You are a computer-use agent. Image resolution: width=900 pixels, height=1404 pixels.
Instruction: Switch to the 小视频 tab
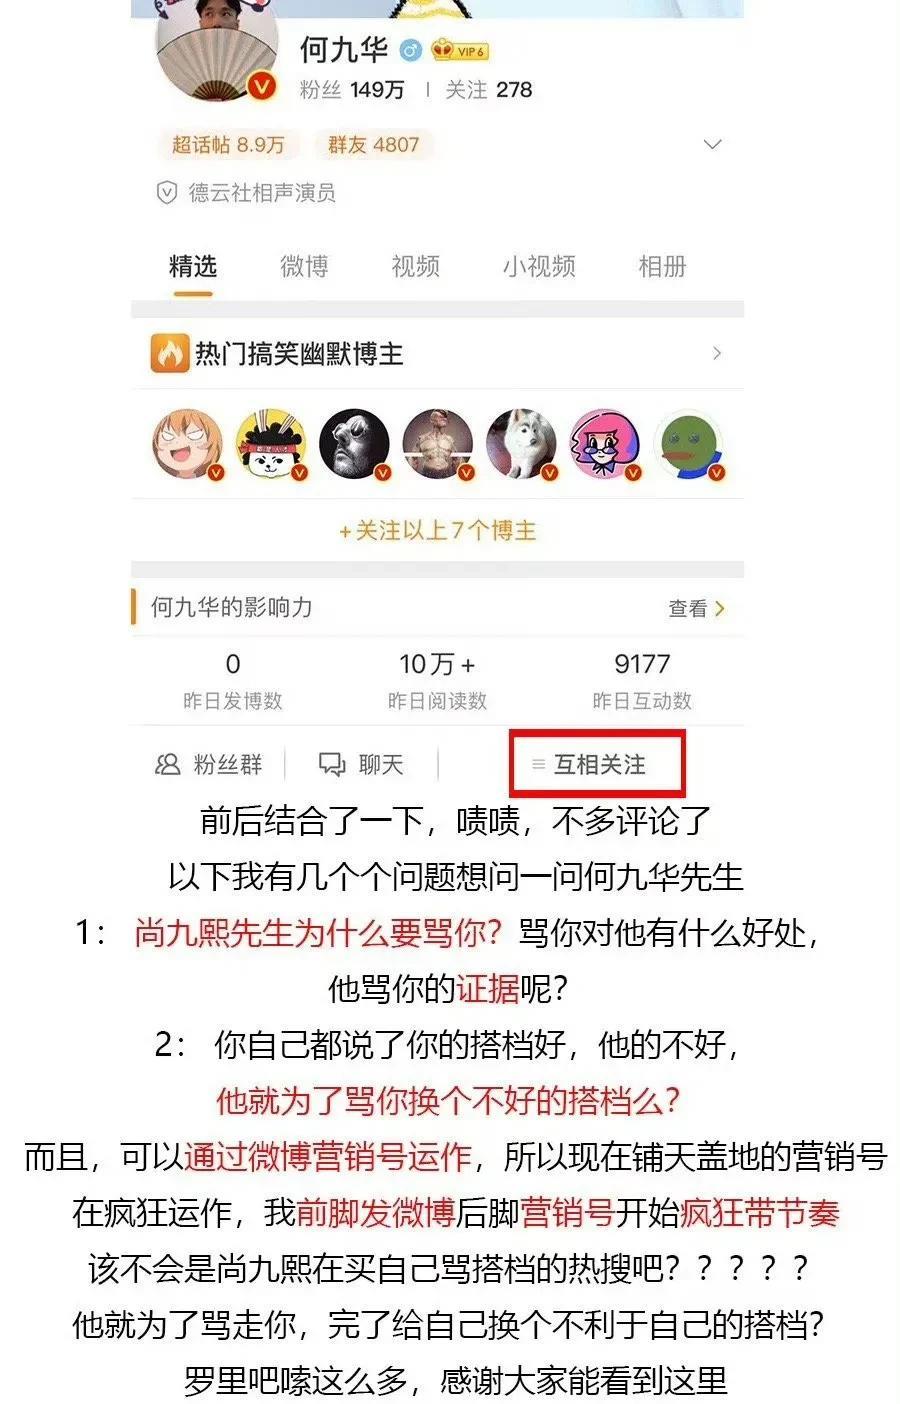[x=539, y=266]
